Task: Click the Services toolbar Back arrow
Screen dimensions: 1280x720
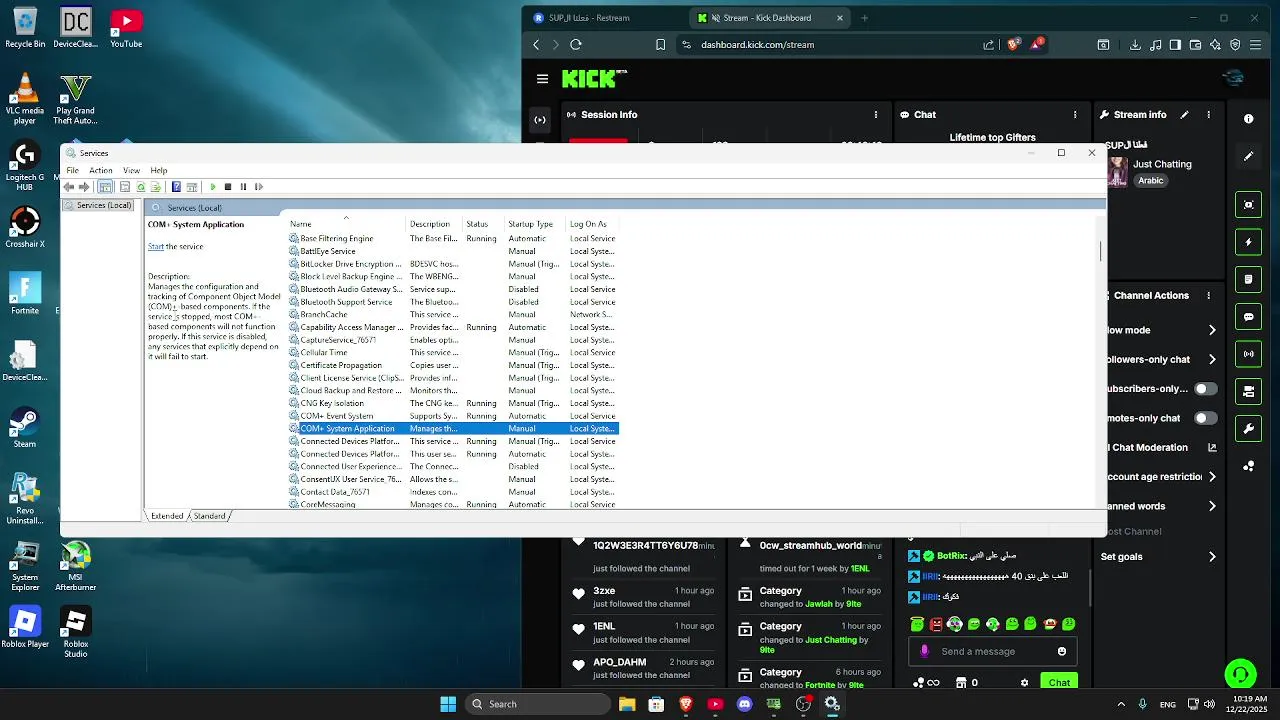Action: tap(68, 187)
